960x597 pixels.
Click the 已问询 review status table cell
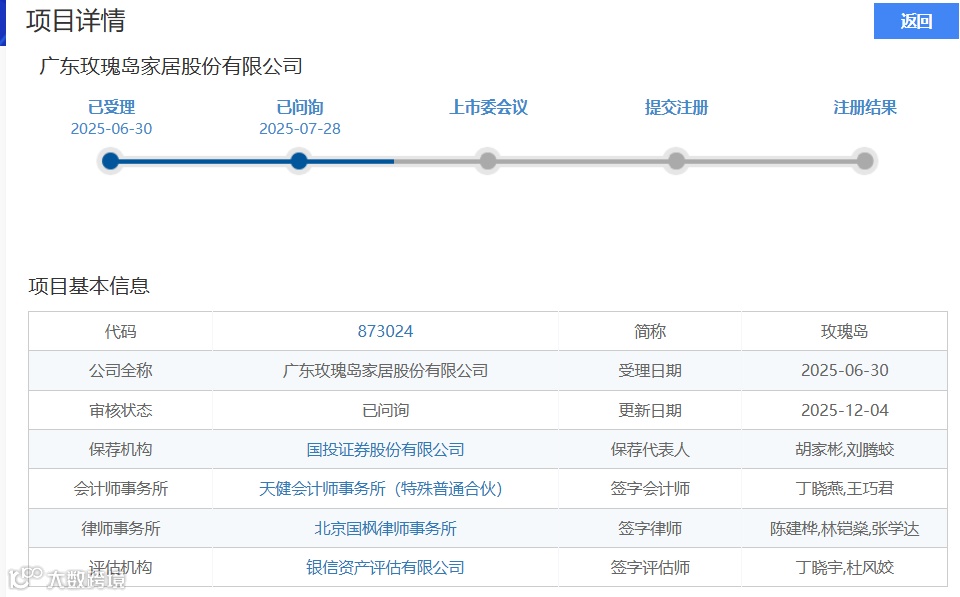coord(385,410)
